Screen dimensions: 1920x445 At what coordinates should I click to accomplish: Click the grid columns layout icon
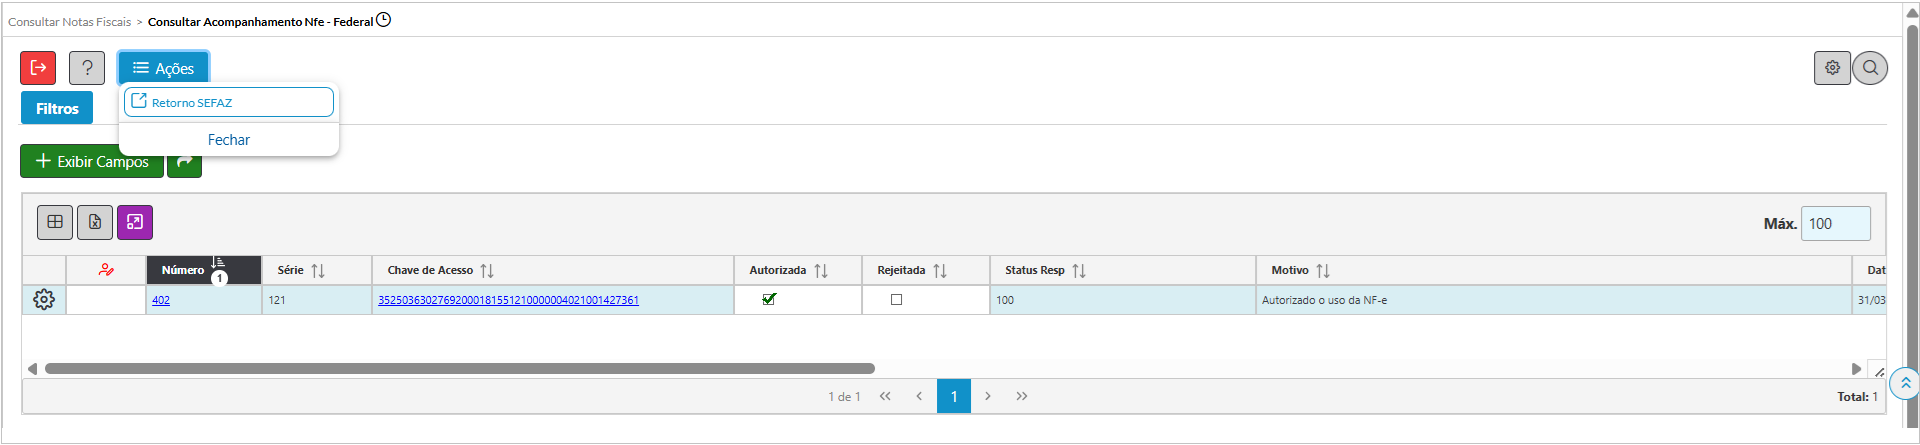55,222
